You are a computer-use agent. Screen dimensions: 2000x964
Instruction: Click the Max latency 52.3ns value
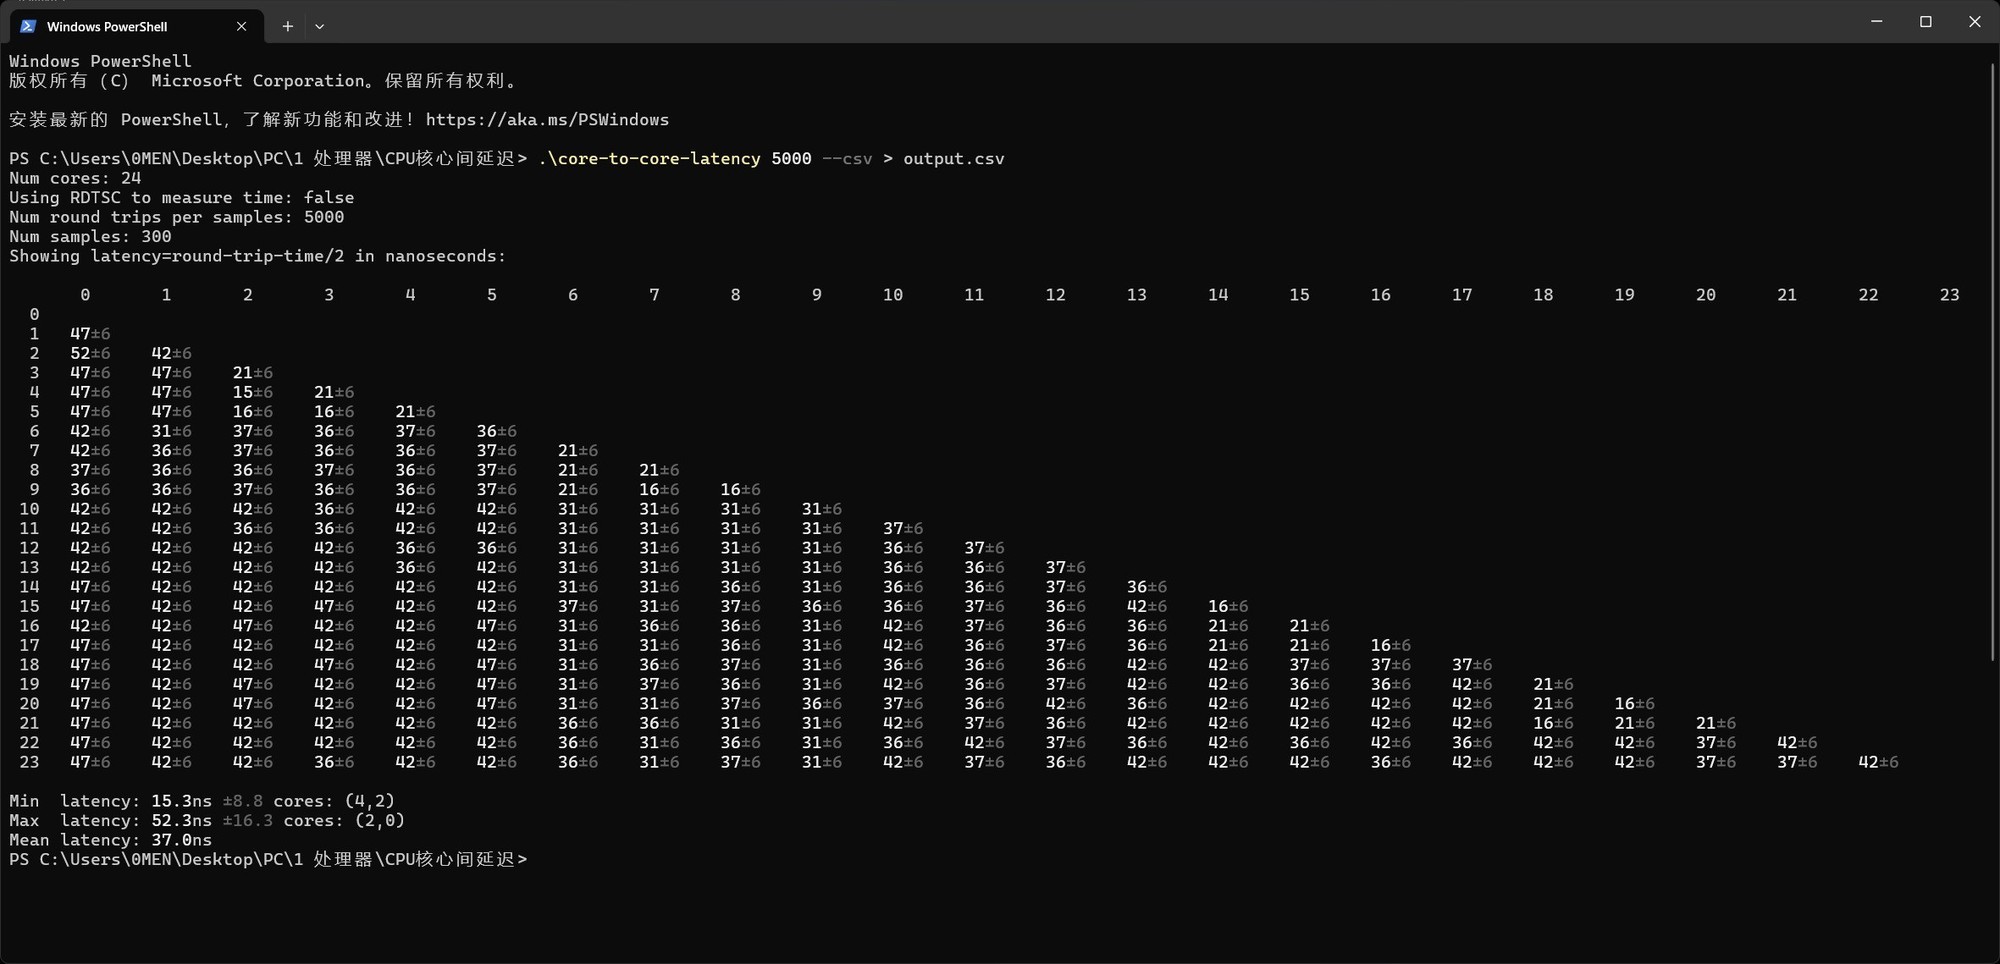[181, 821]
